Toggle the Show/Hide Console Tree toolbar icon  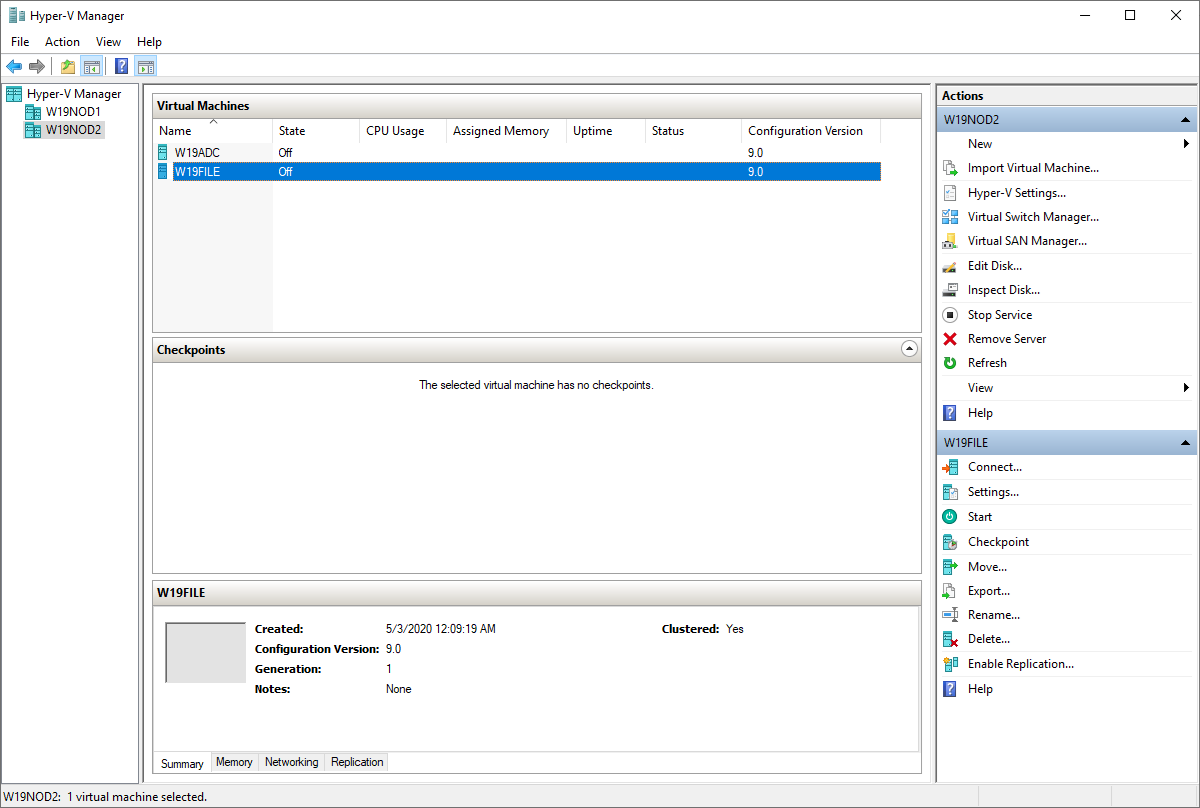(91, 67)
